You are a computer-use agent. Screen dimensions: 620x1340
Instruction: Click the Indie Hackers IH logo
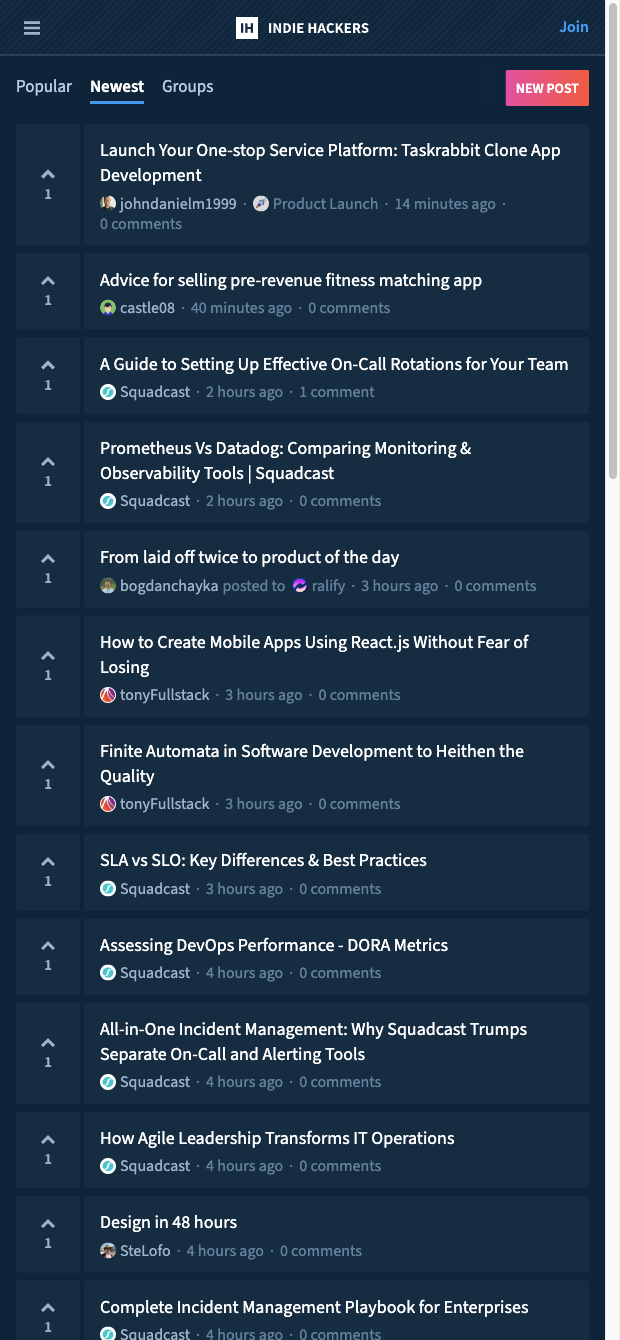tap(247, 28)
